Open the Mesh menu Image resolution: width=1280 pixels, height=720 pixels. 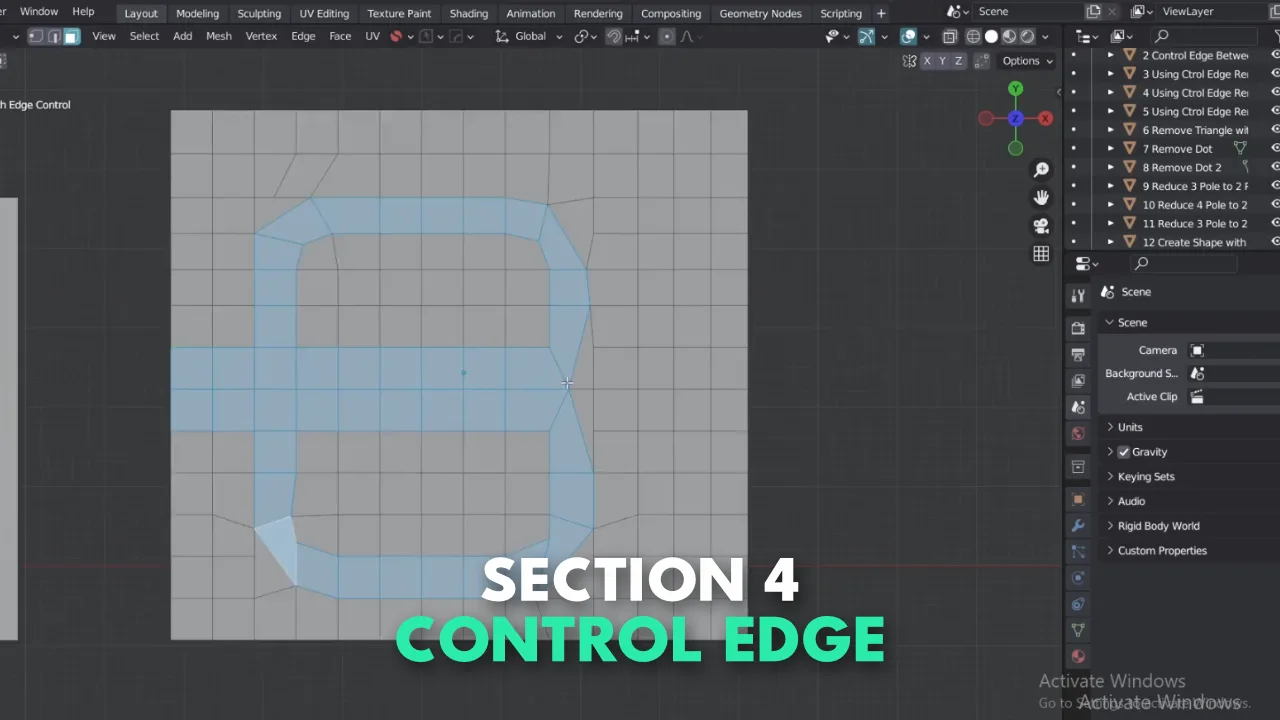218,36
